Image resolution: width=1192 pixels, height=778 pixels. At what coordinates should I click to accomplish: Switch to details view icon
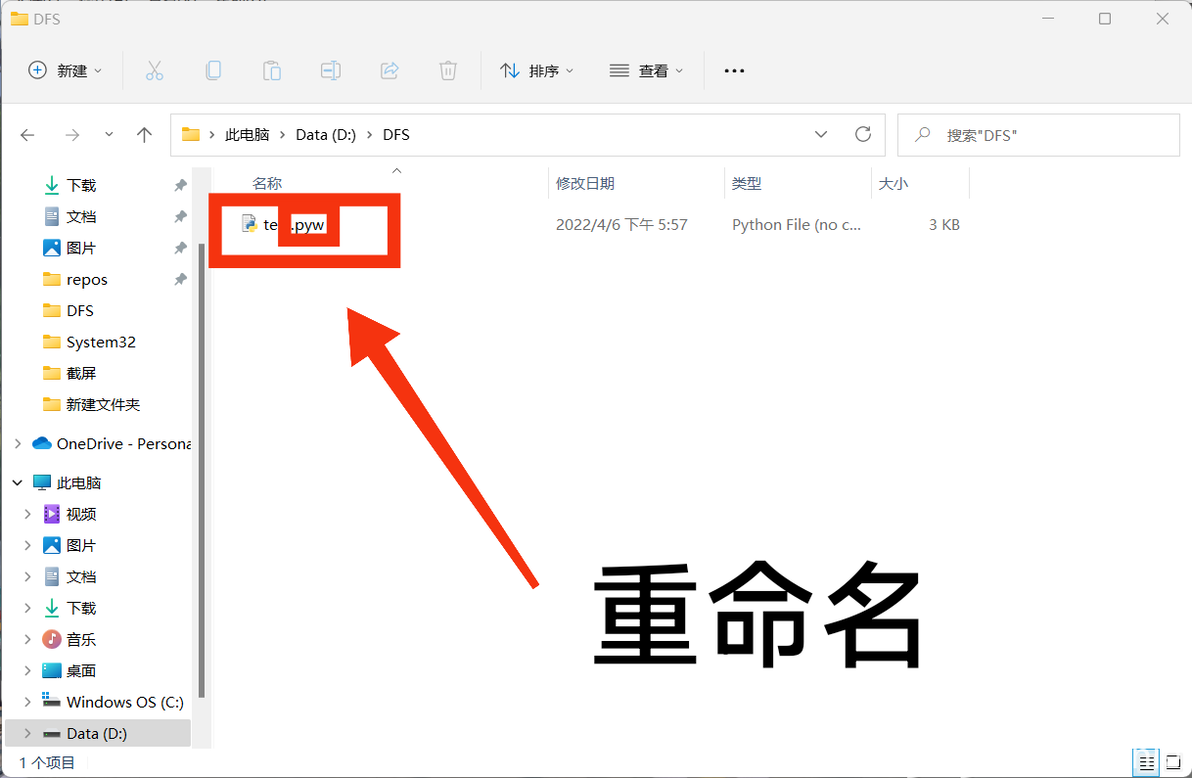tap(1146, 761)
